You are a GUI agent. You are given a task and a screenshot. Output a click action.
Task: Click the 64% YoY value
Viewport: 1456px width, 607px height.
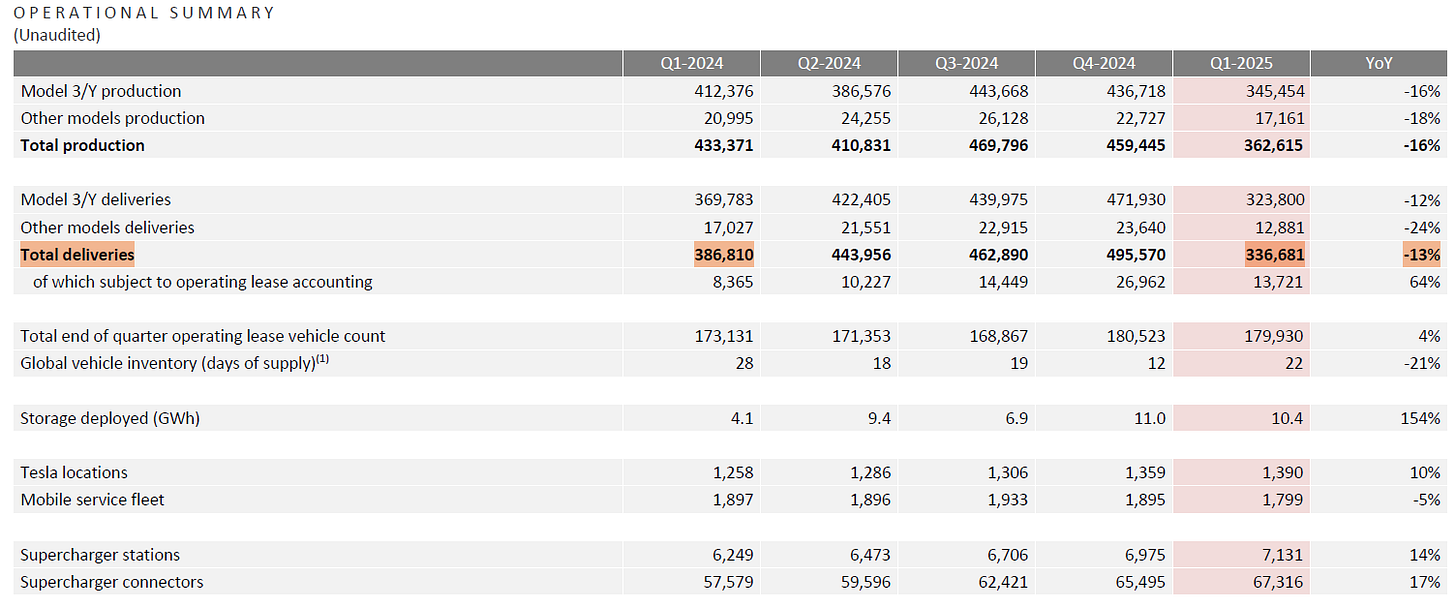click(1425, 282)
